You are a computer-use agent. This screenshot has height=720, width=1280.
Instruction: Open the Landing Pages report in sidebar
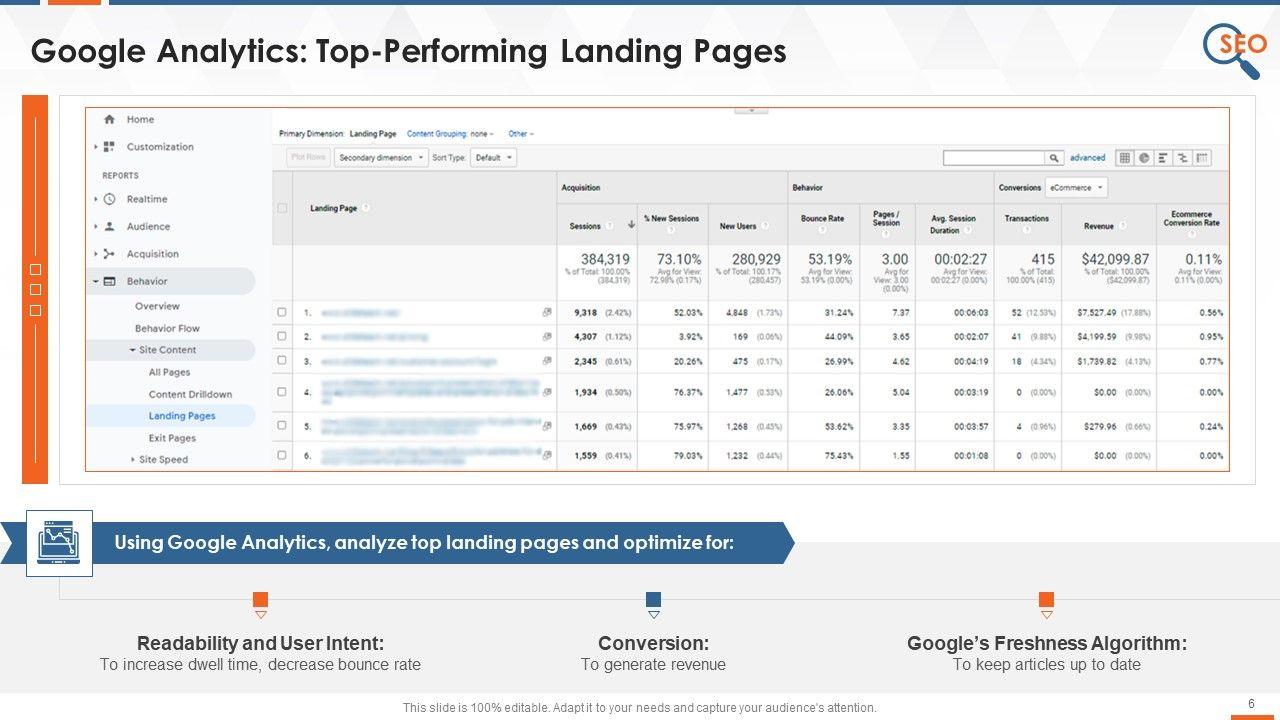182,416
